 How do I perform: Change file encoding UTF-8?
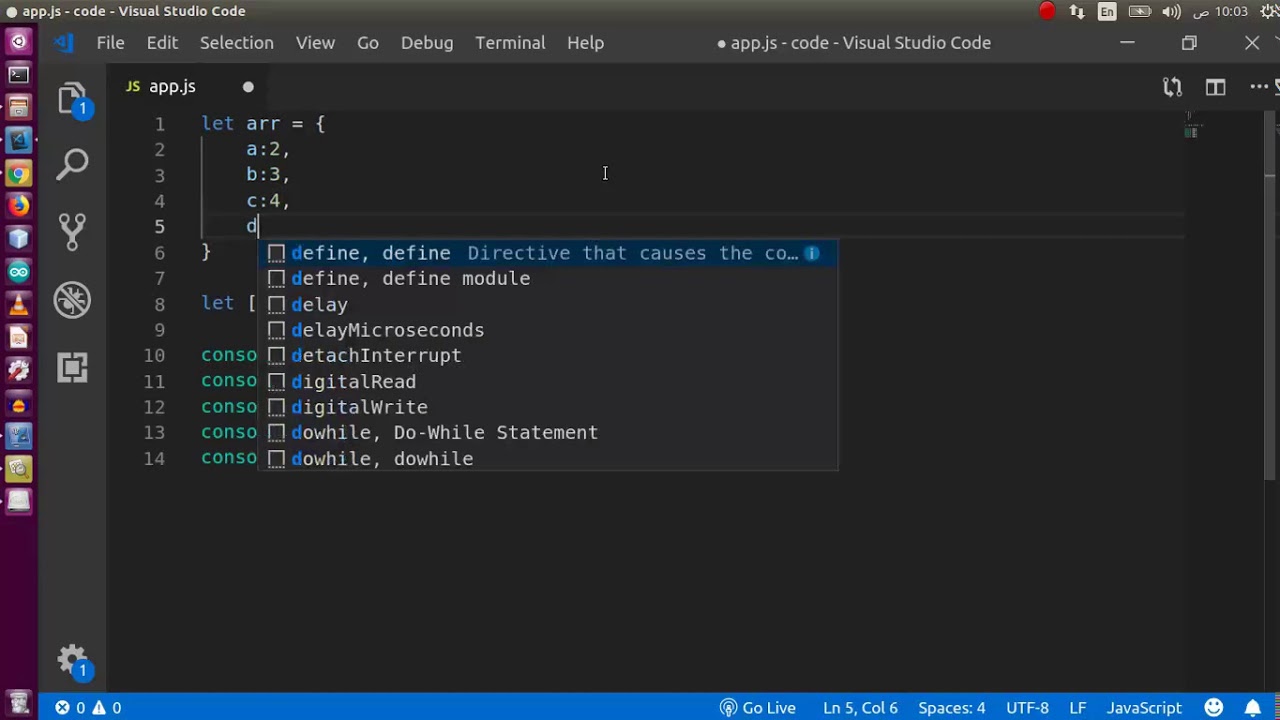[x=1027, y=708]
